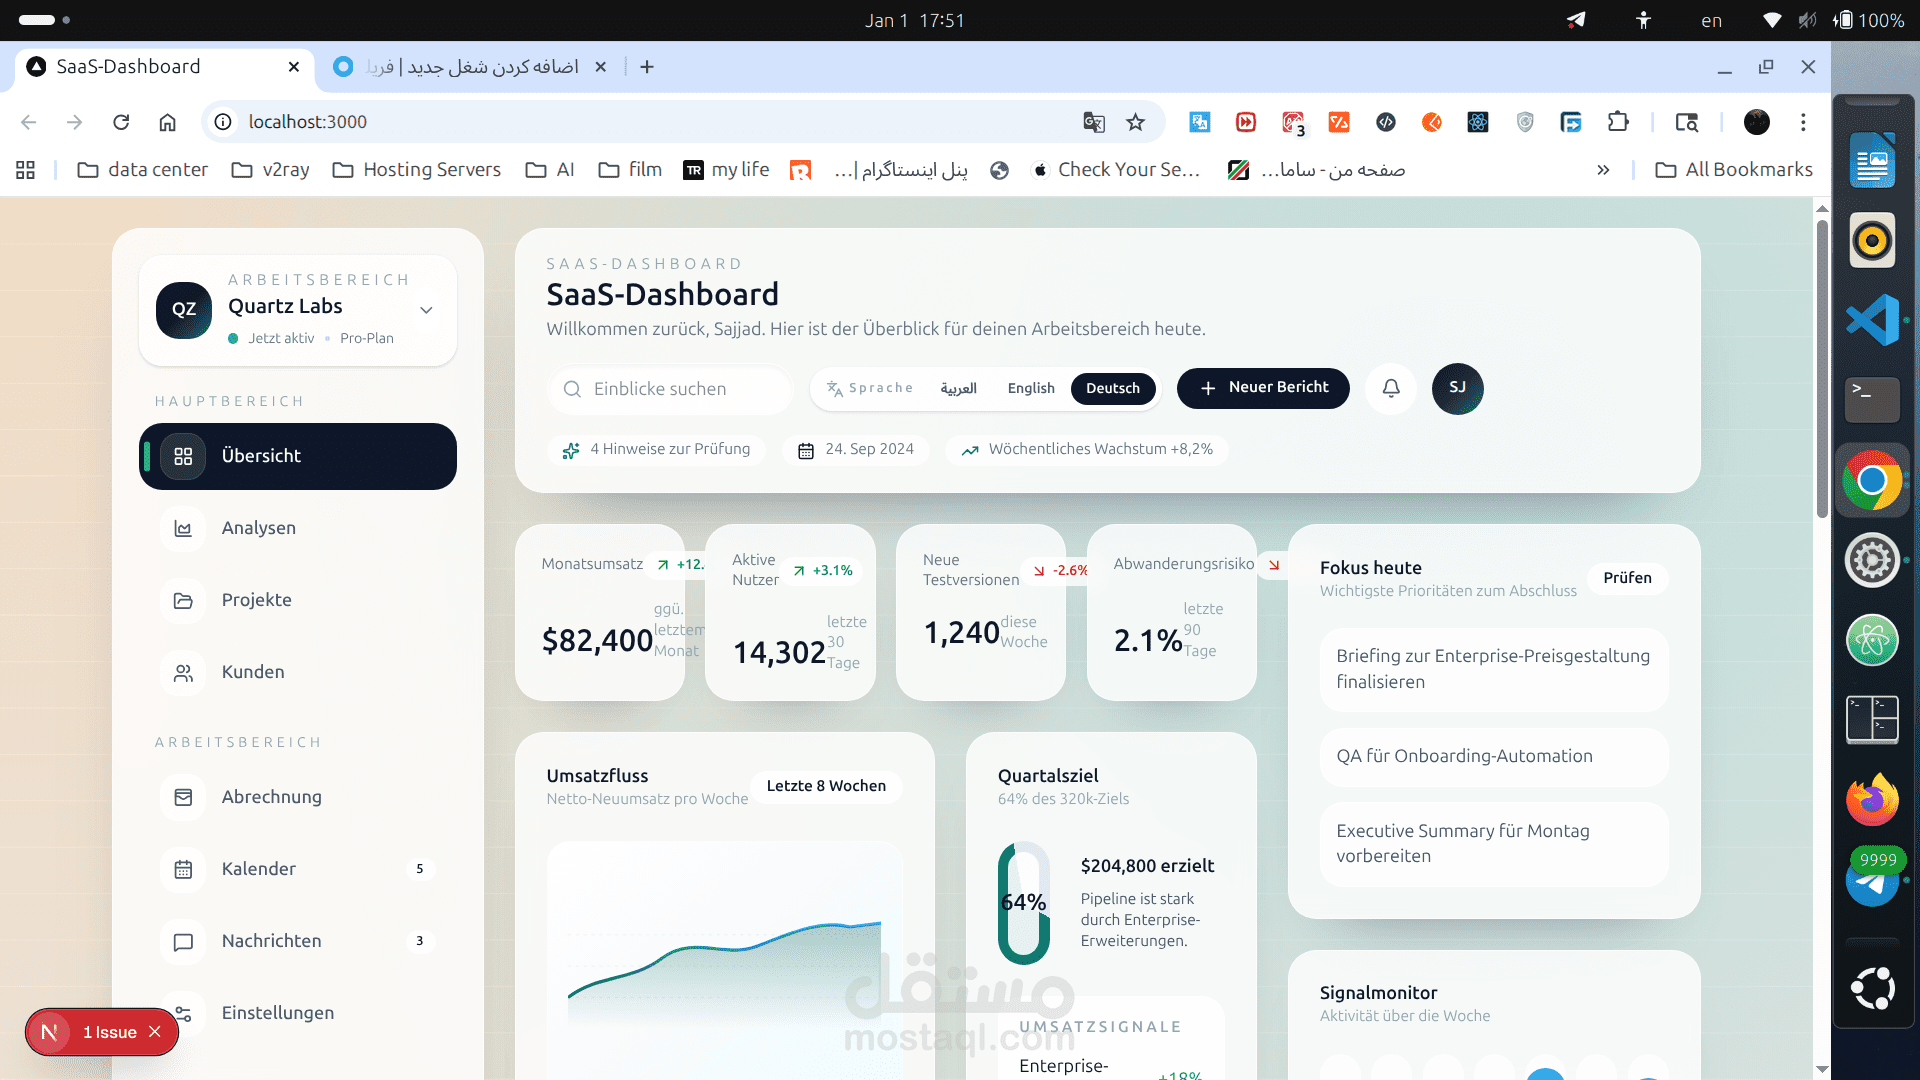Viewport: 1920px width, 1080px height.
Task: Switch to the second browser tab
Action: (x=470, y=67)
